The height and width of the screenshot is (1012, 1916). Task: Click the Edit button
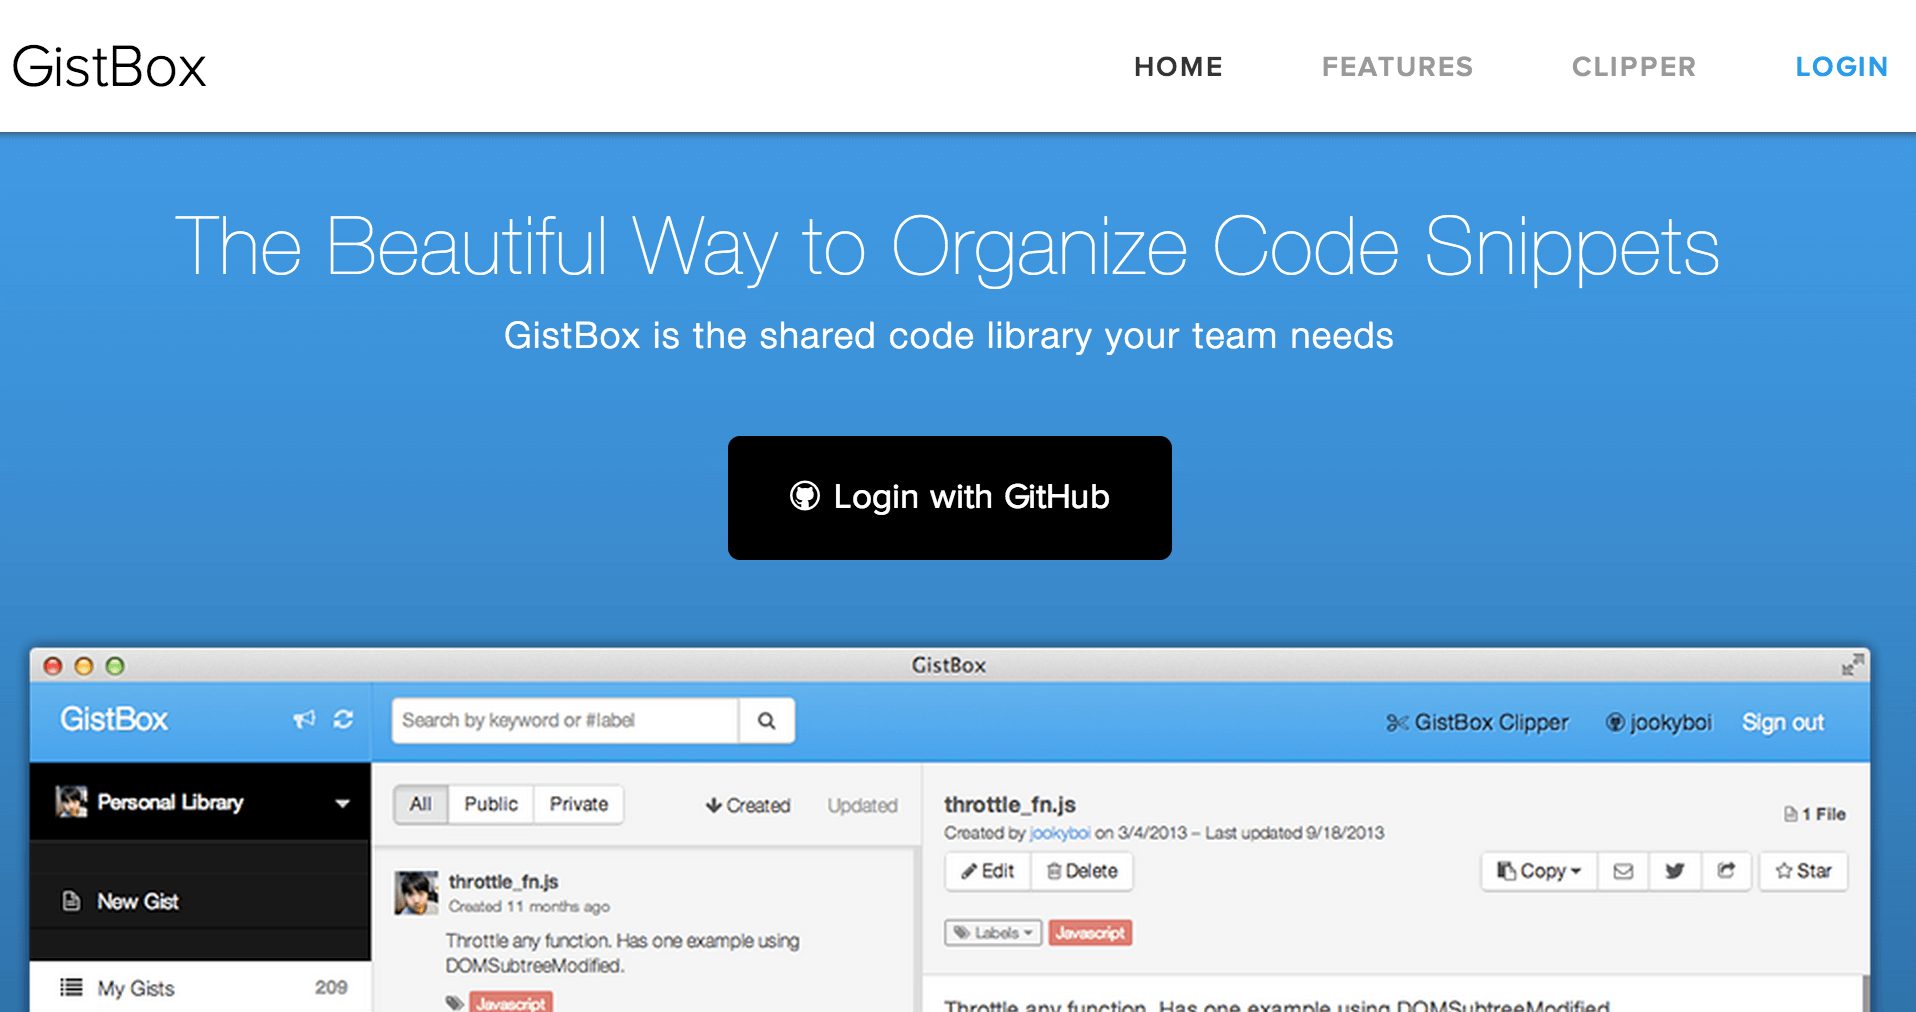(x=988, y=871)
